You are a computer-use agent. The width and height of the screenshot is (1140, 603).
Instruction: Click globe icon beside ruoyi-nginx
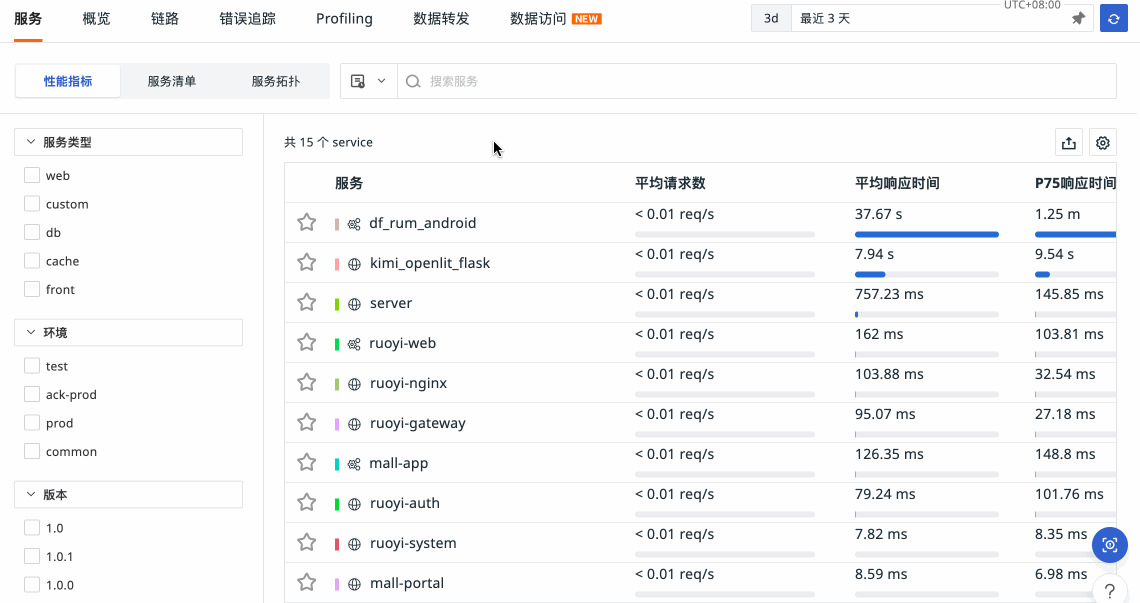[x=354, y=384]
